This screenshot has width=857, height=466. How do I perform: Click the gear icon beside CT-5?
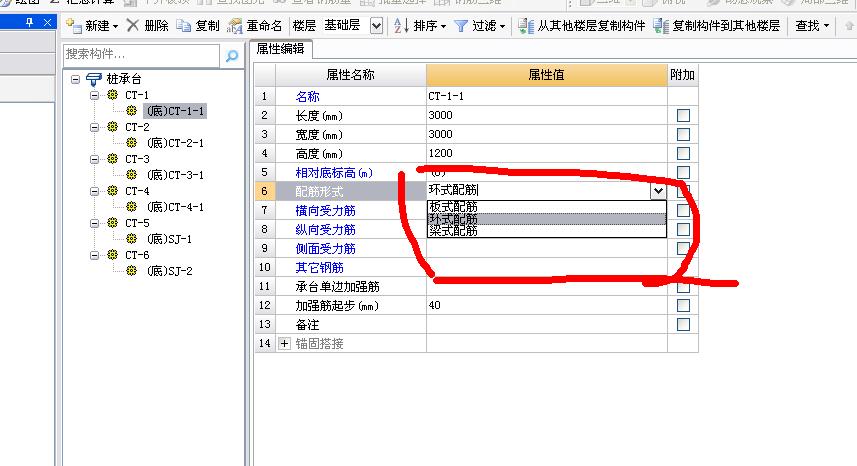coord(113,223)
